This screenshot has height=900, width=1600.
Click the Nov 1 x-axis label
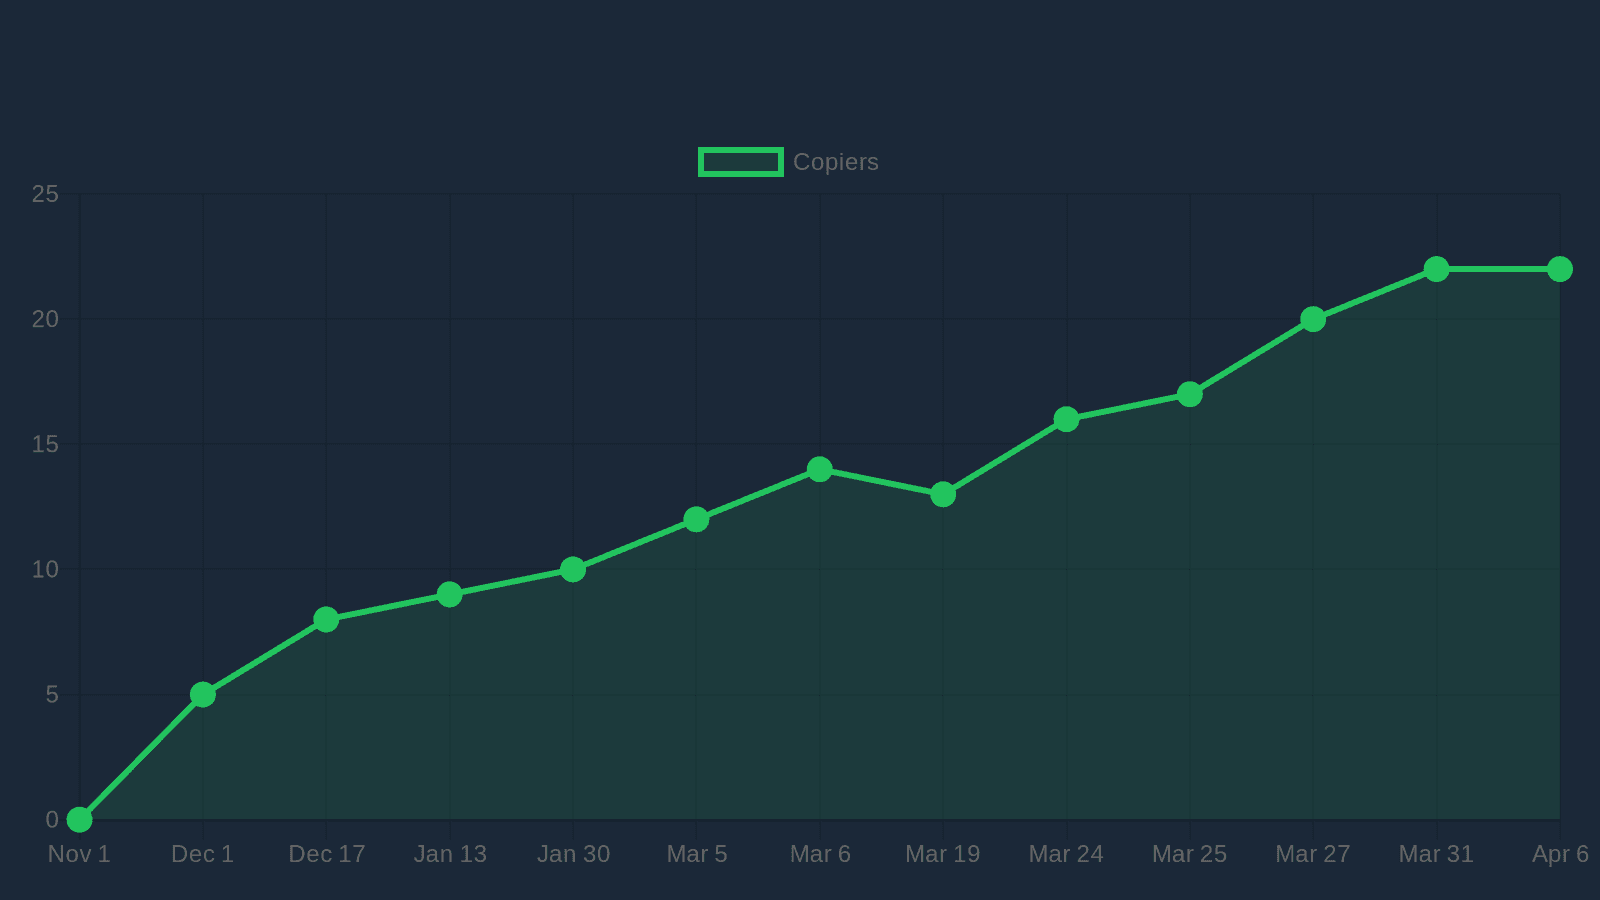coord(79,854)
